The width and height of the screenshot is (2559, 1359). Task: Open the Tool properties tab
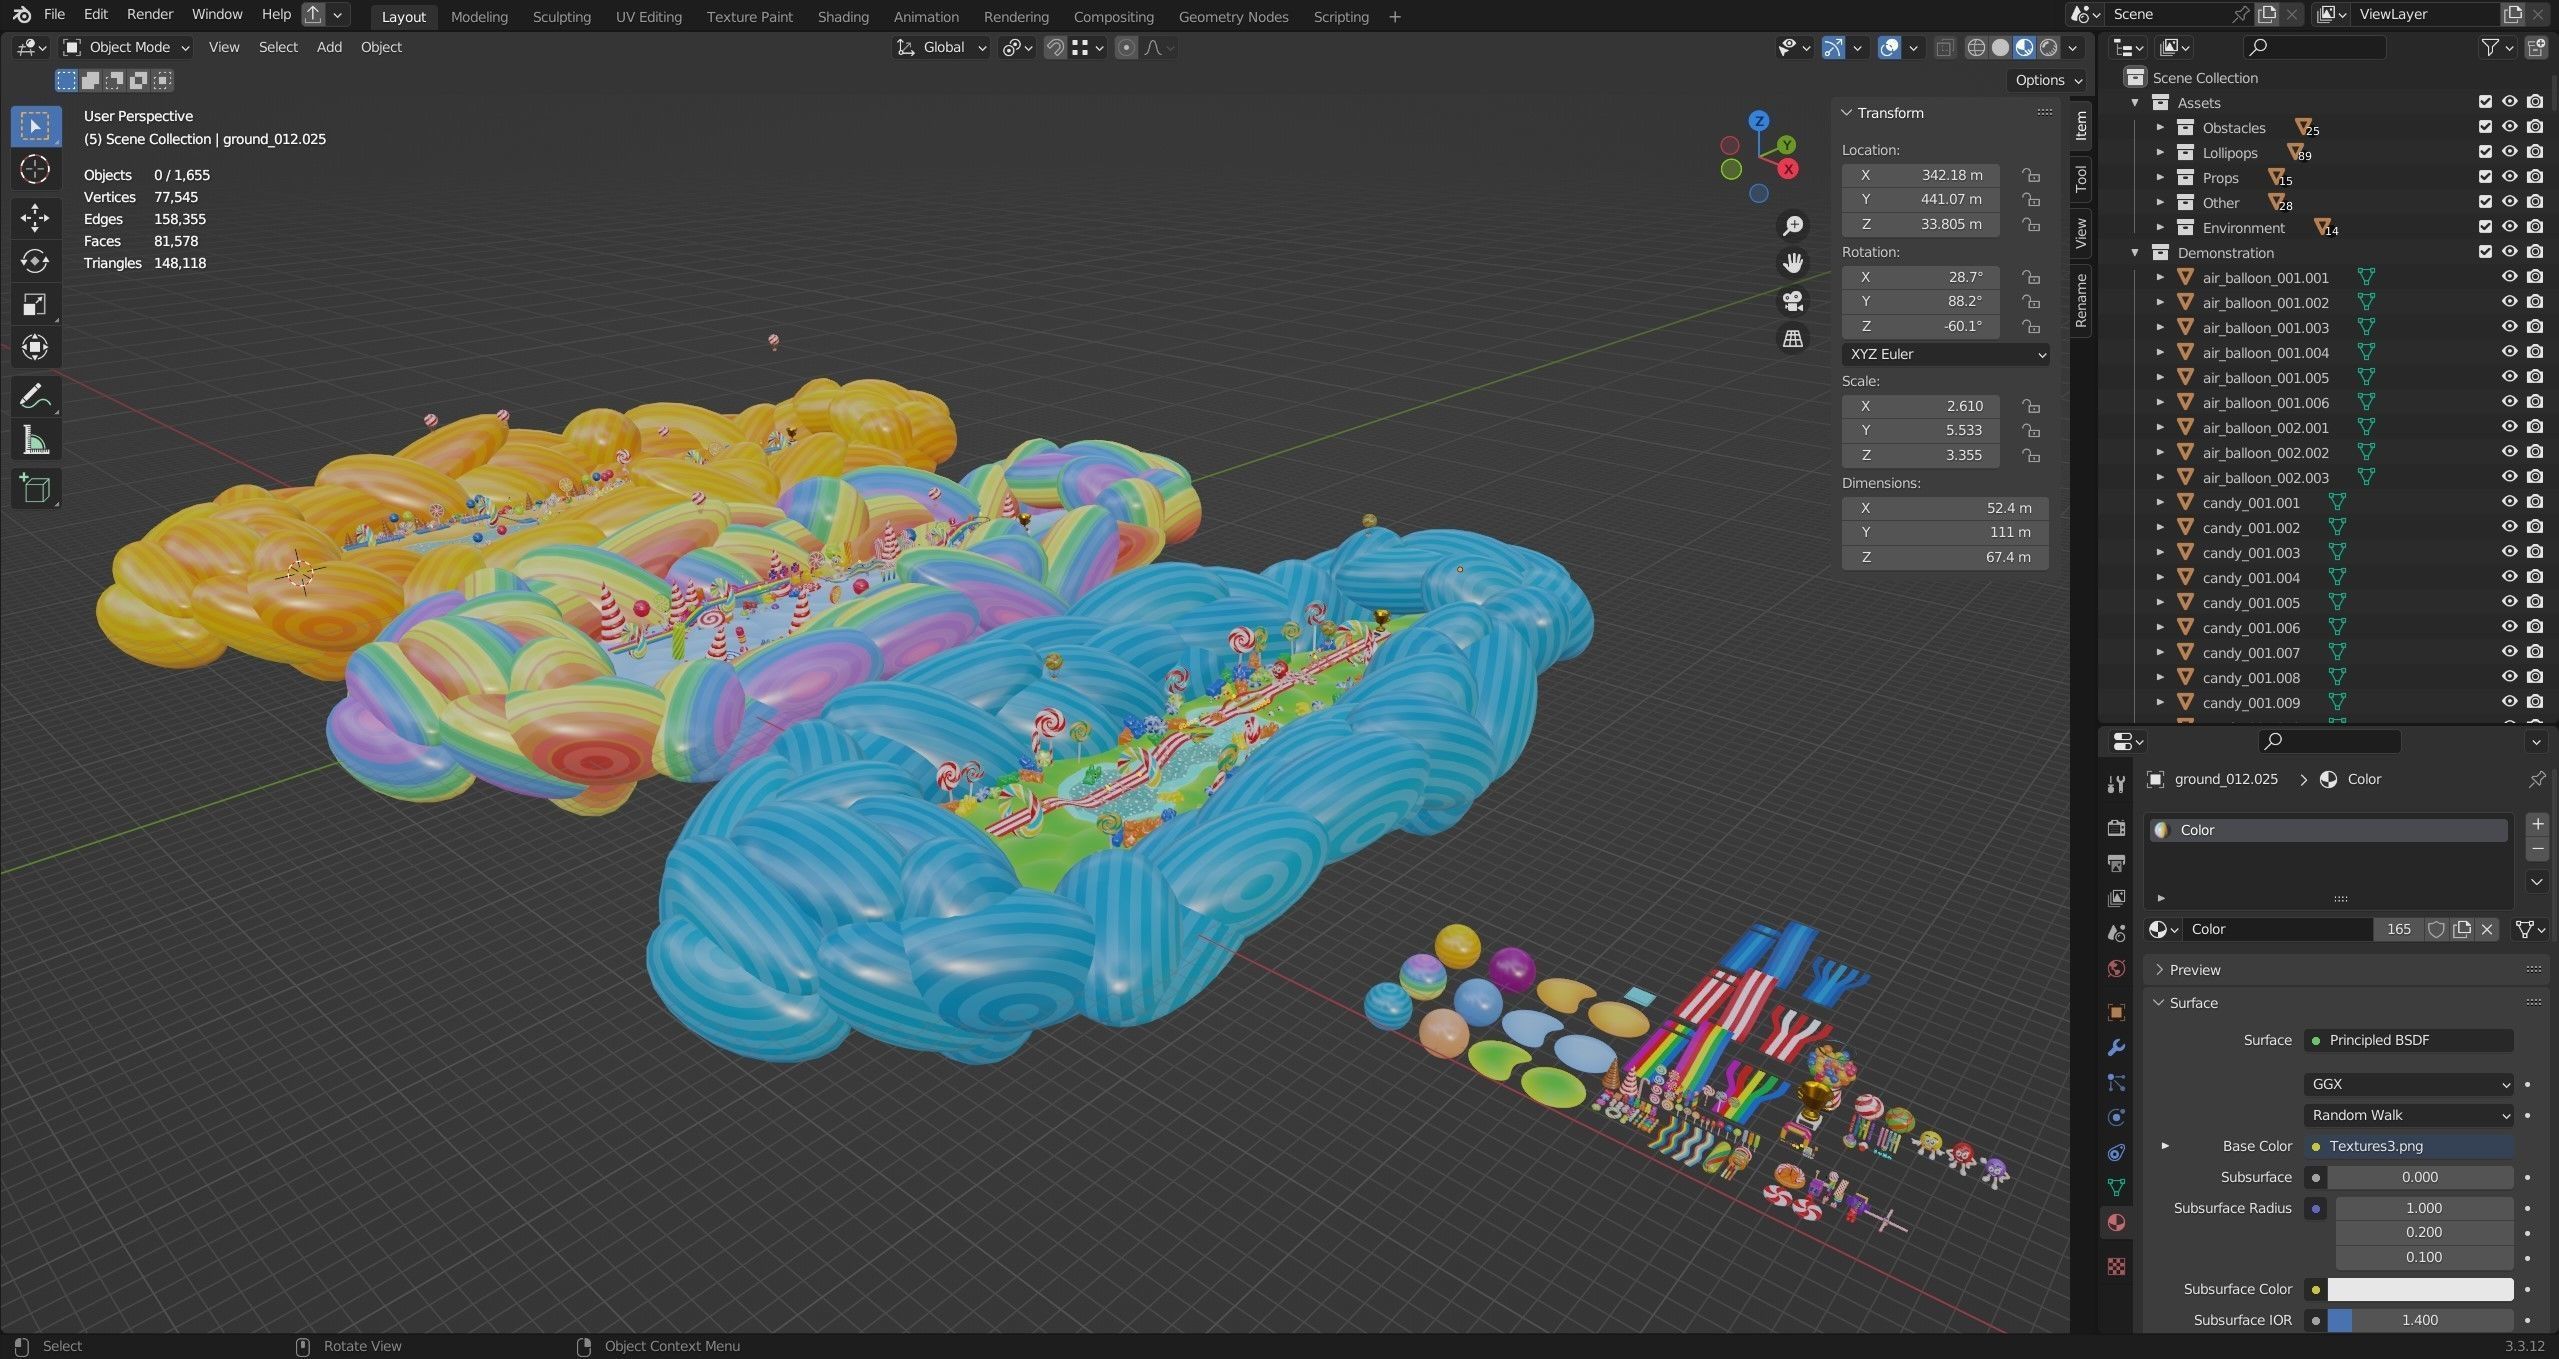(2116, 785)
